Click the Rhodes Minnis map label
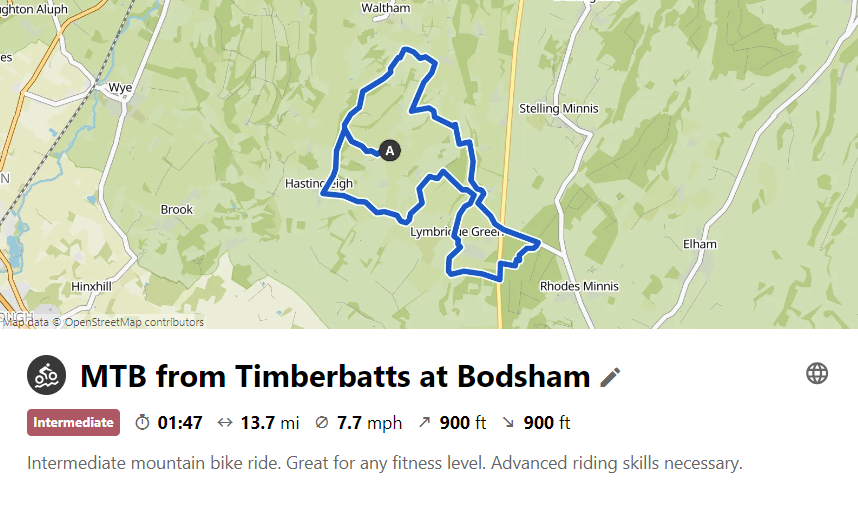The width and height of the screenshot is (858, 518). pos(579,286)
